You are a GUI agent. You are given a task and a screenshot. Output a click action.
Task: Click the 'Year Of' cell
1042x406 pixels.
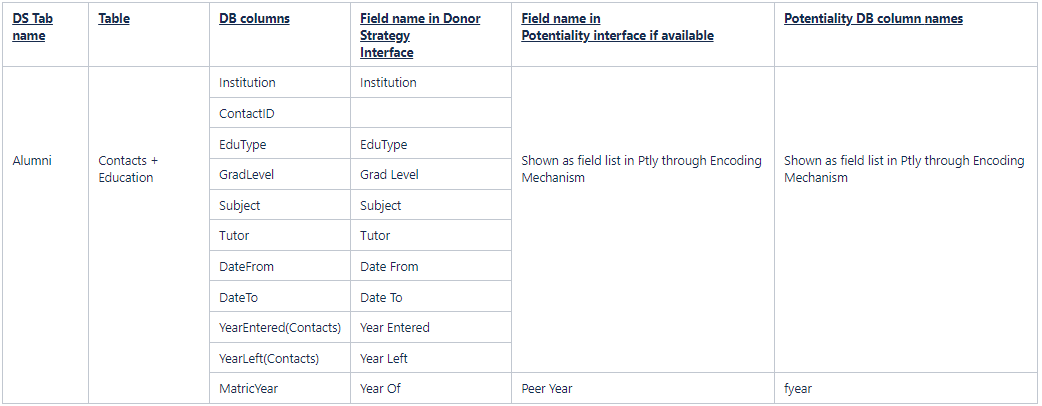pos(380,389)
